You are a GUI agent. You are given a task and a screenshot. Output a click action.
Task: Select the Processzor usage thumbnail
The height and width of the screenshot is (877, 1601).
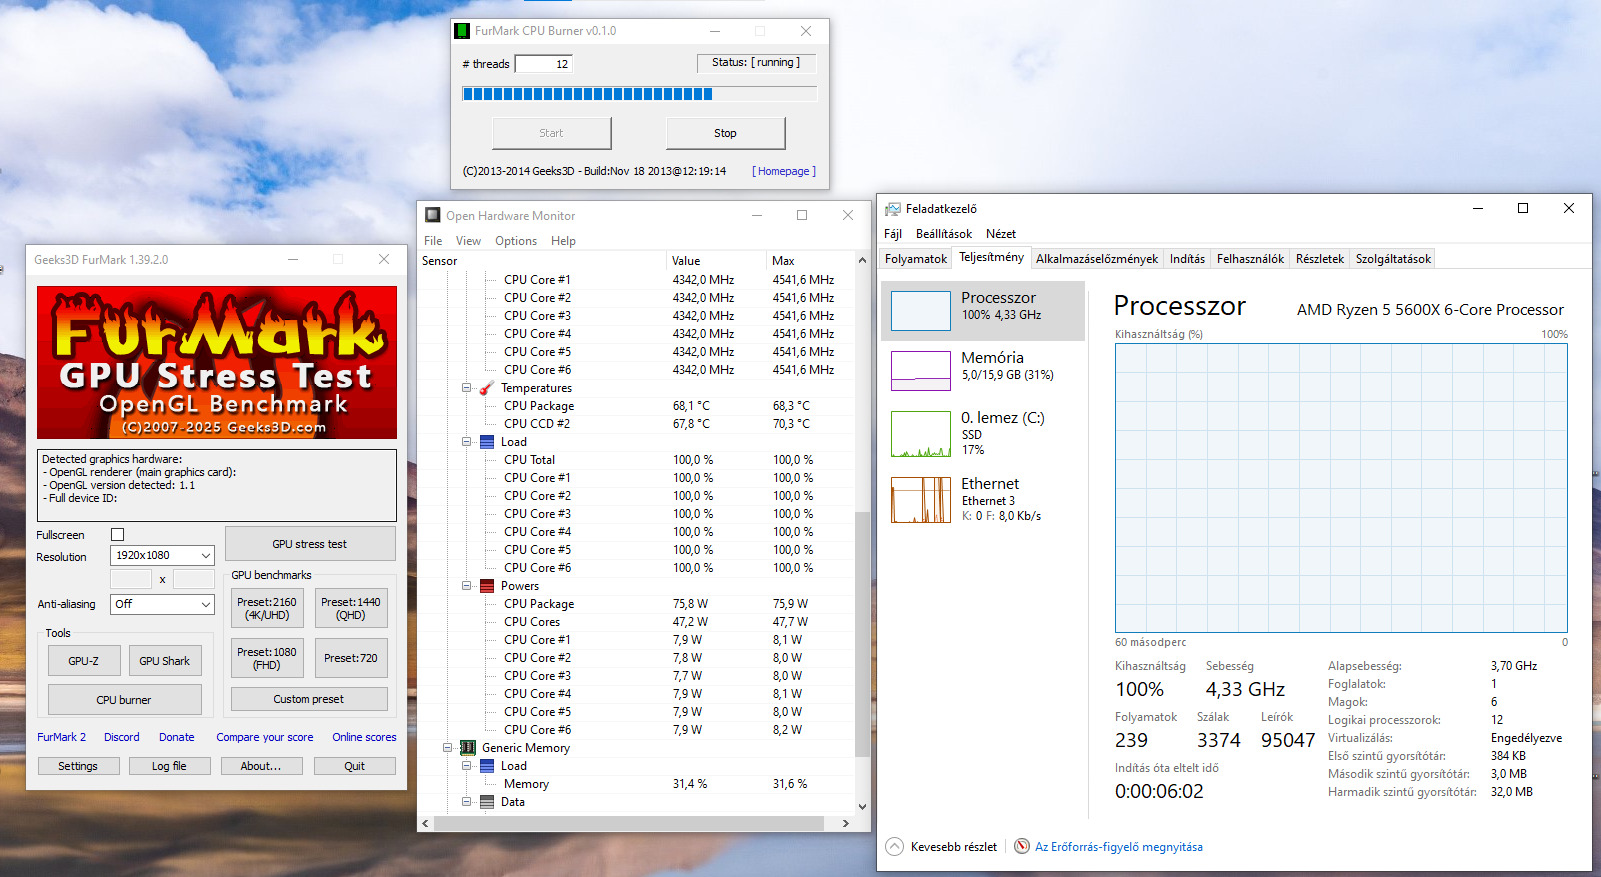[x=921, y=311]
